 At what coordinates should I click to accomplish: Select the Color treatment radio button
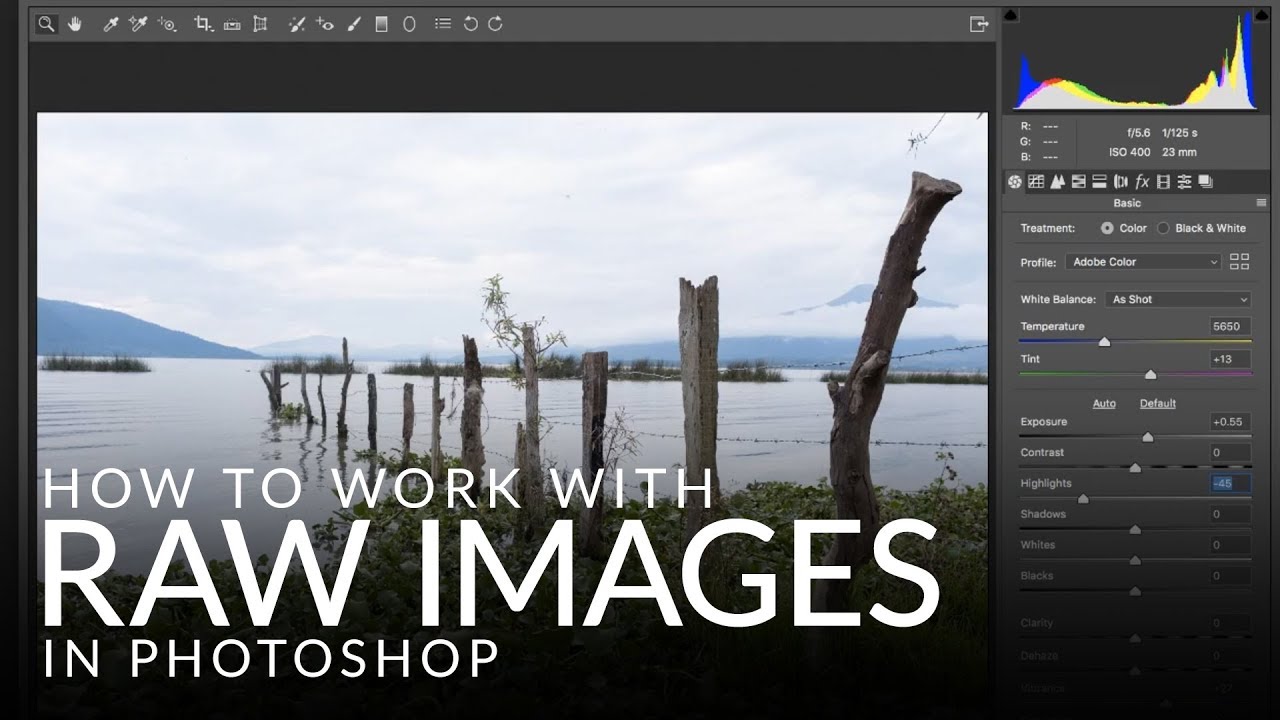[1107, 228]
